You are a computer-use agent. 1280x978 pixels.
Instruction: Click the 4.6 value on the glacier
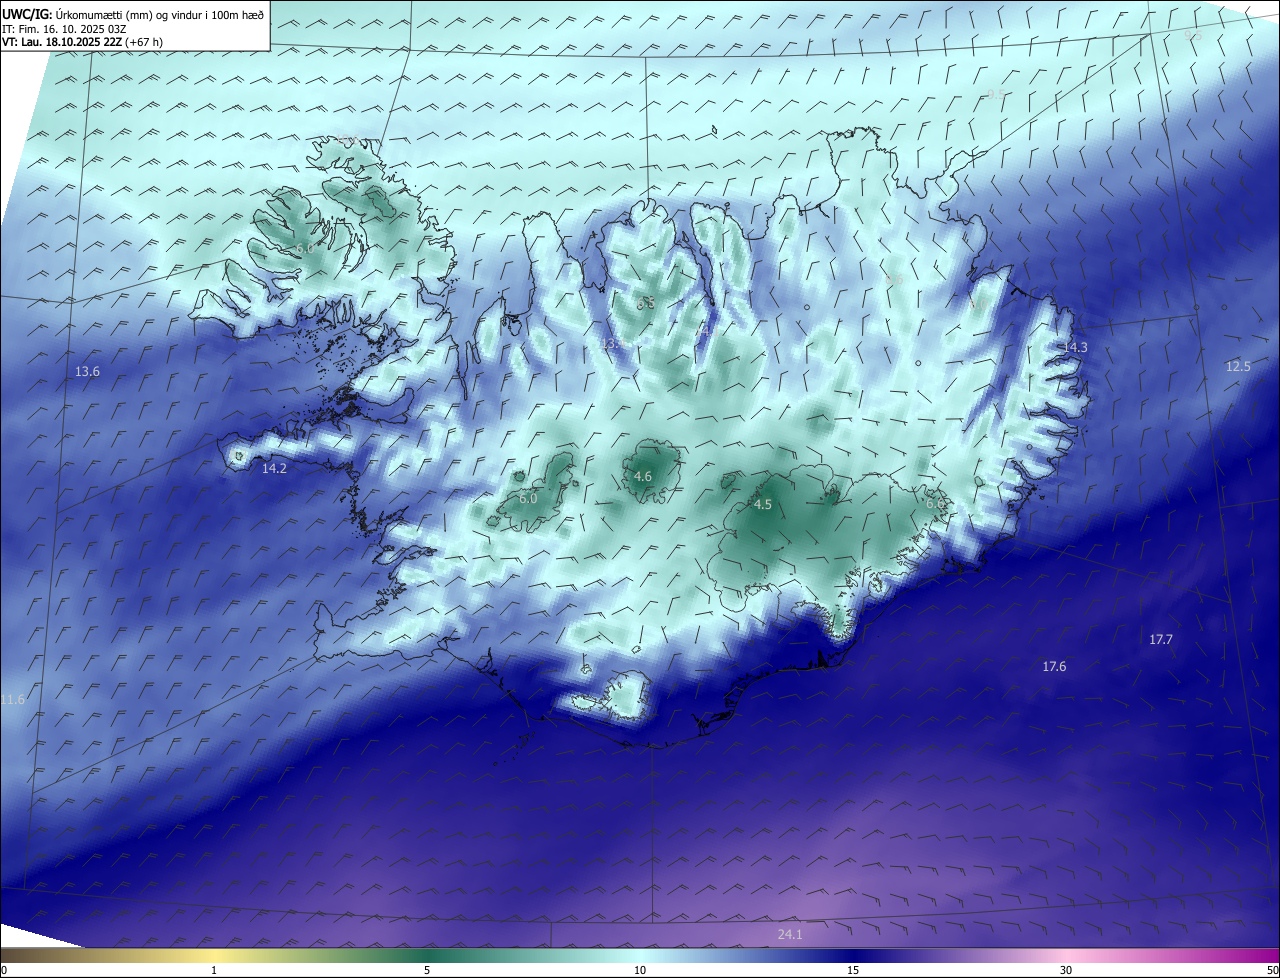tap(643, 477)
